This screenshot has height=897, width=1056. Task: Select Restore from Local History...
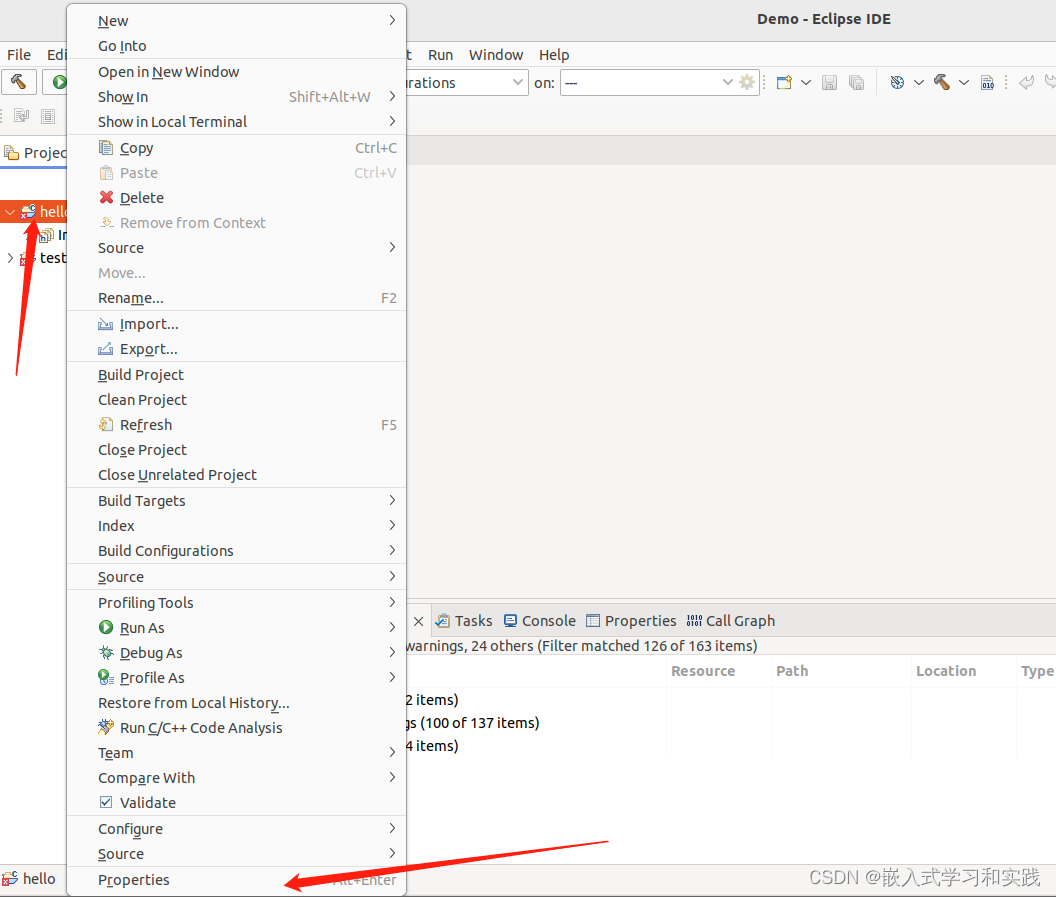pyautogui.click(x=236, y=702)
